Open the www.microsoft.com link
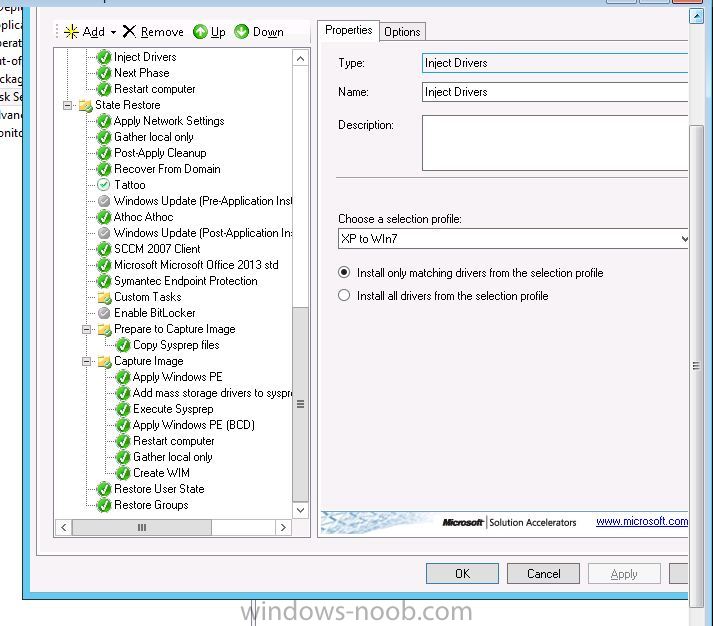 pos(642,521)
